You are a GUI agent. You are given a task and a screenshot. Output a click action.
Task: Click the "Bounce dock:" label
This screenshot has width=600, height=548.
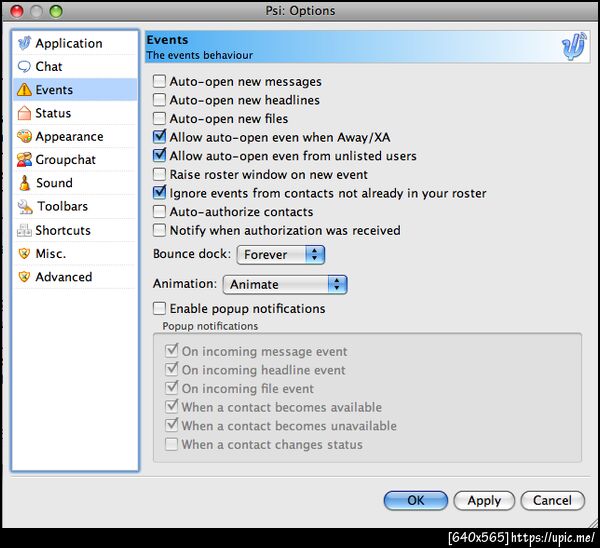coord(192,254)
